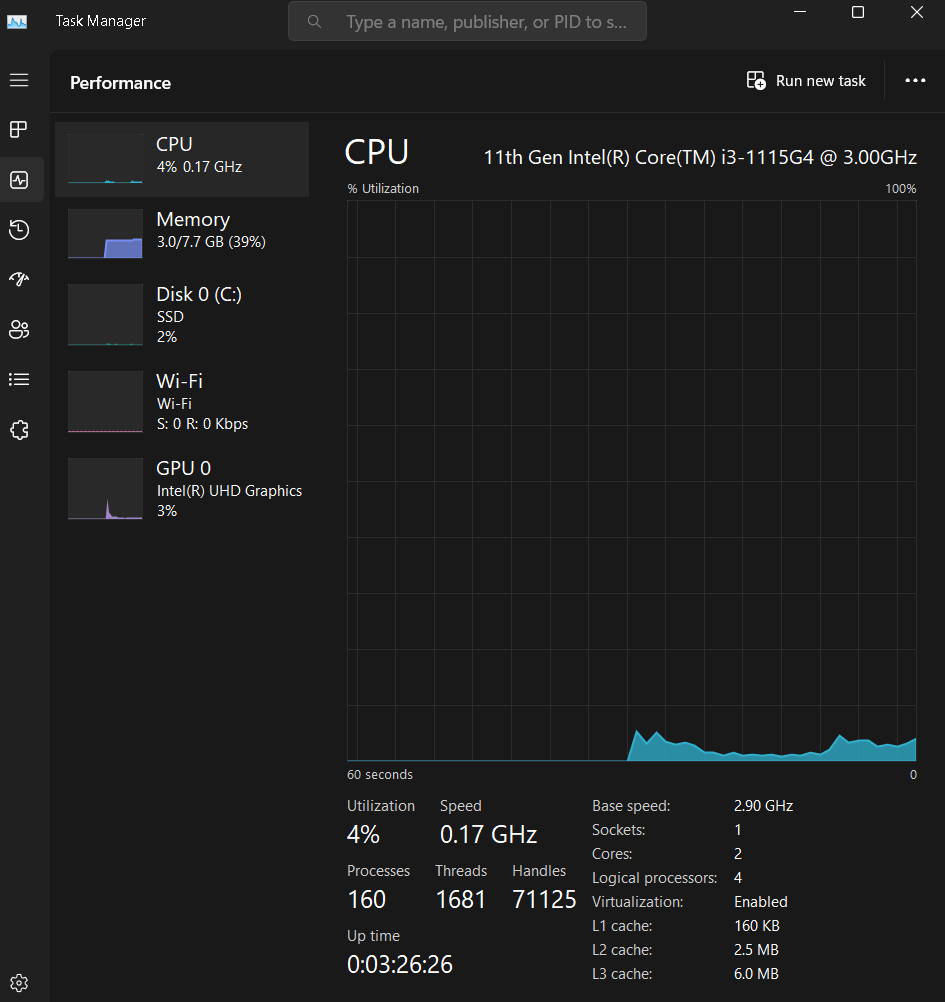Open the Services view icon
The image size is (945, 1002).
[19, 429]
